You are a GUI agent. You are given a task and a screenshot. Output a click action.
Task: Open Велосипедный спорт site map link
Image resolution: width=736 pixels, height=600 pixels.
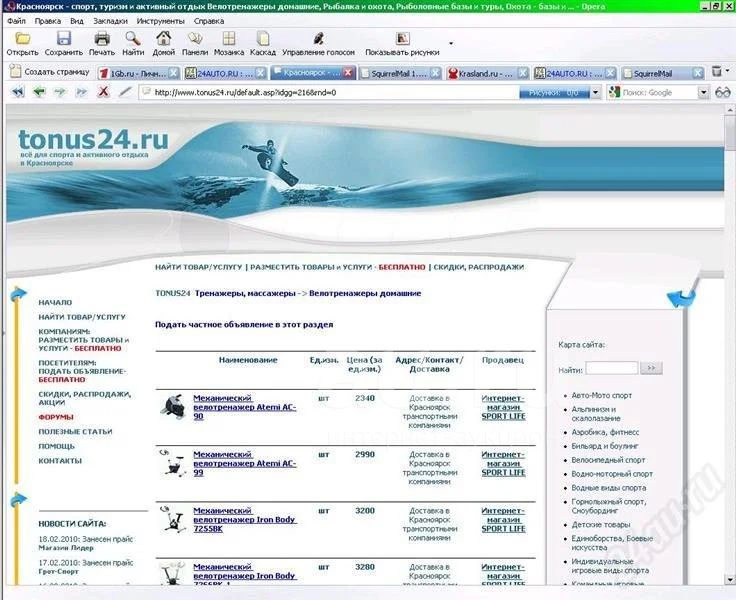tap(608, 460)
